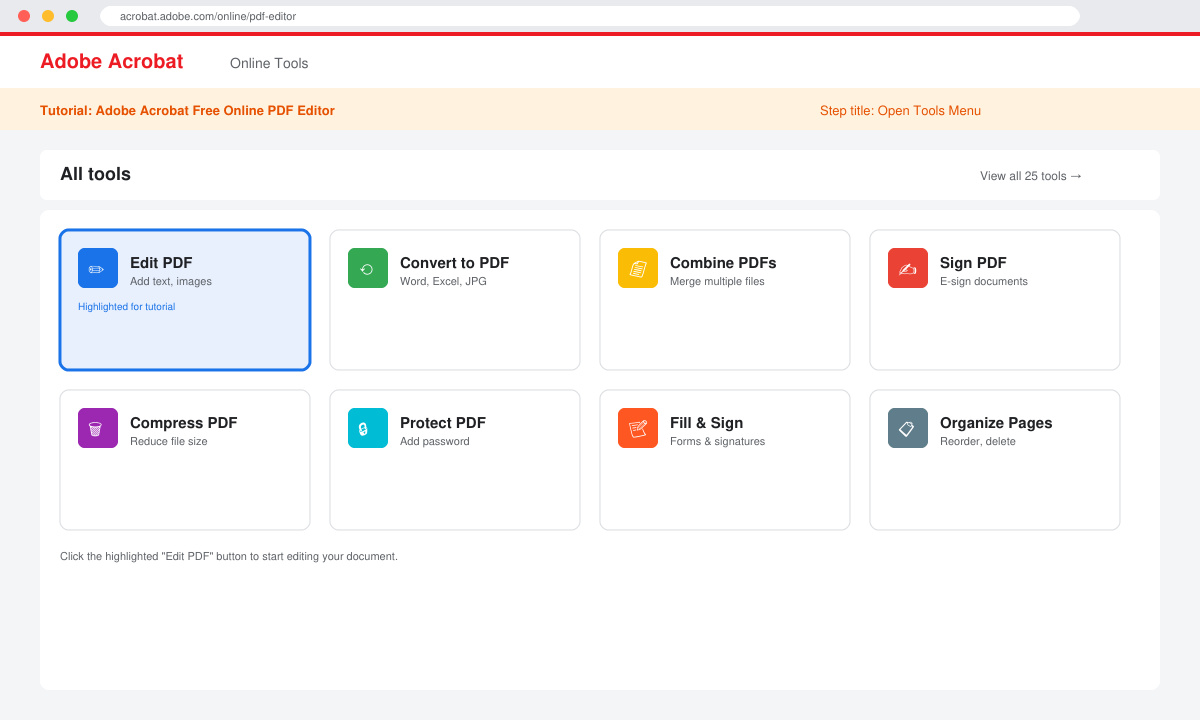Click the "Step title: Open Tools Menu" text
1200x720 pixels.
(x=900, y=111)
